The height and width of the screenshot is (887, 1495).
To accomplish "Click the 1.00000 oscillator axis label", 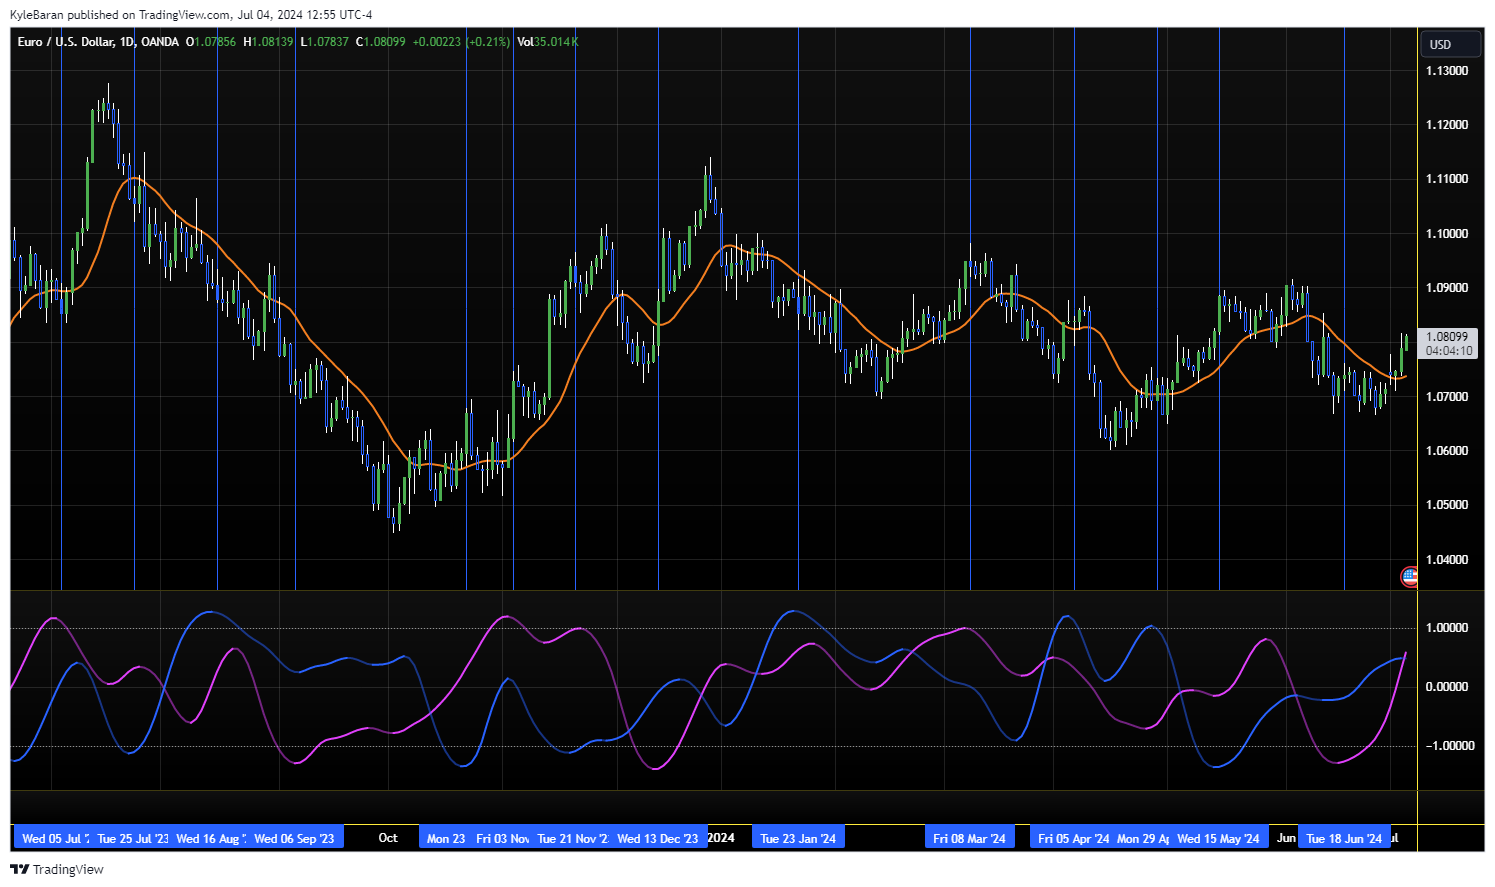I will tap(1447, 628).
